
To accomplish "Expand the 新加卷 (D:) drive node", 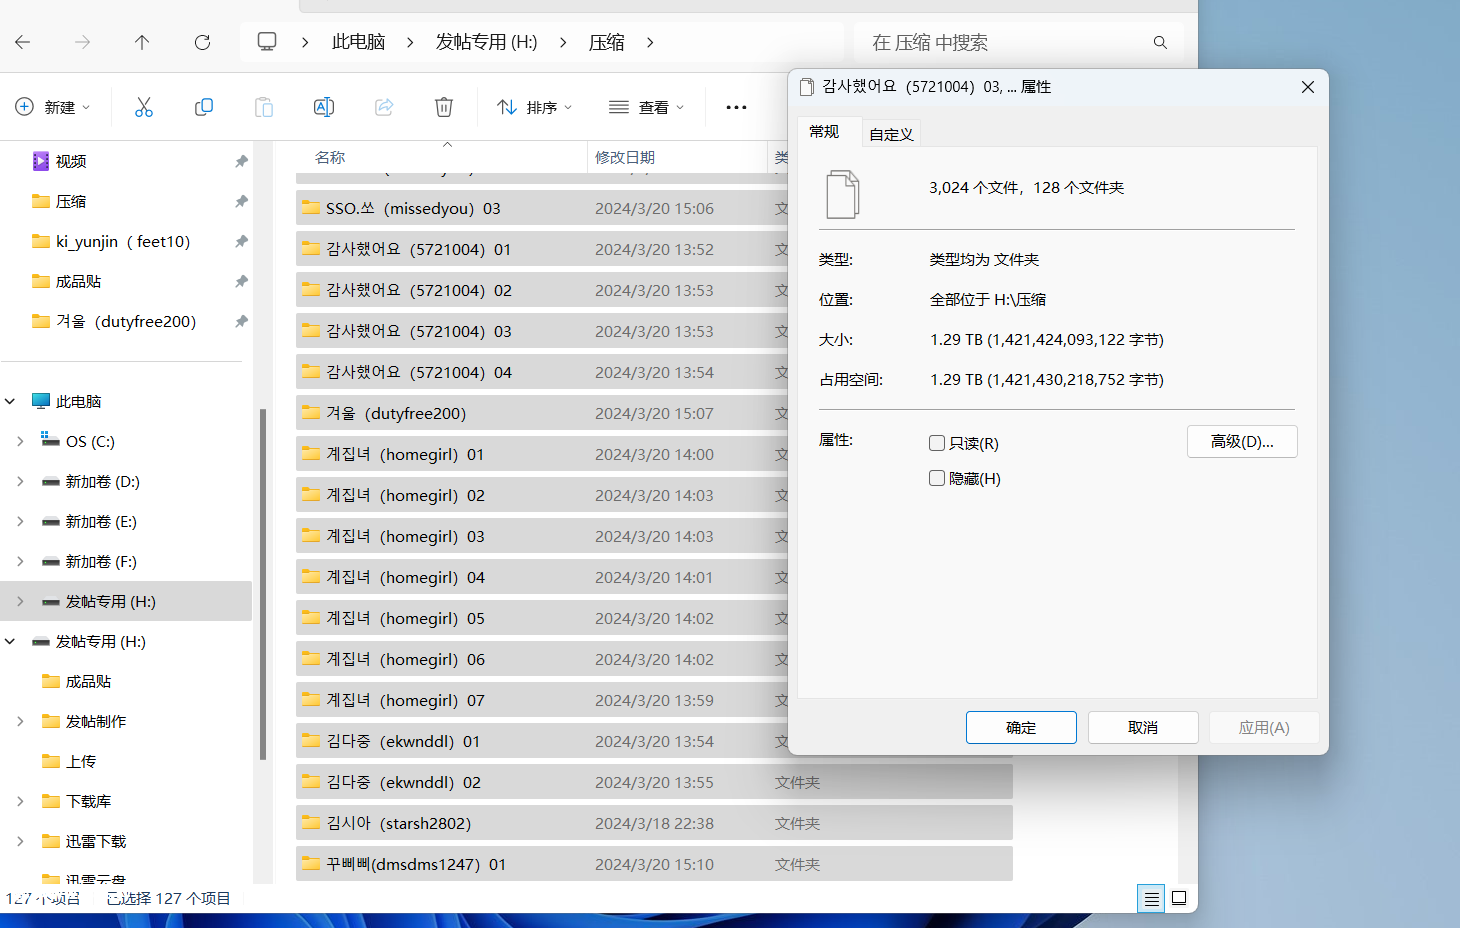I will (x=20, y=481).
